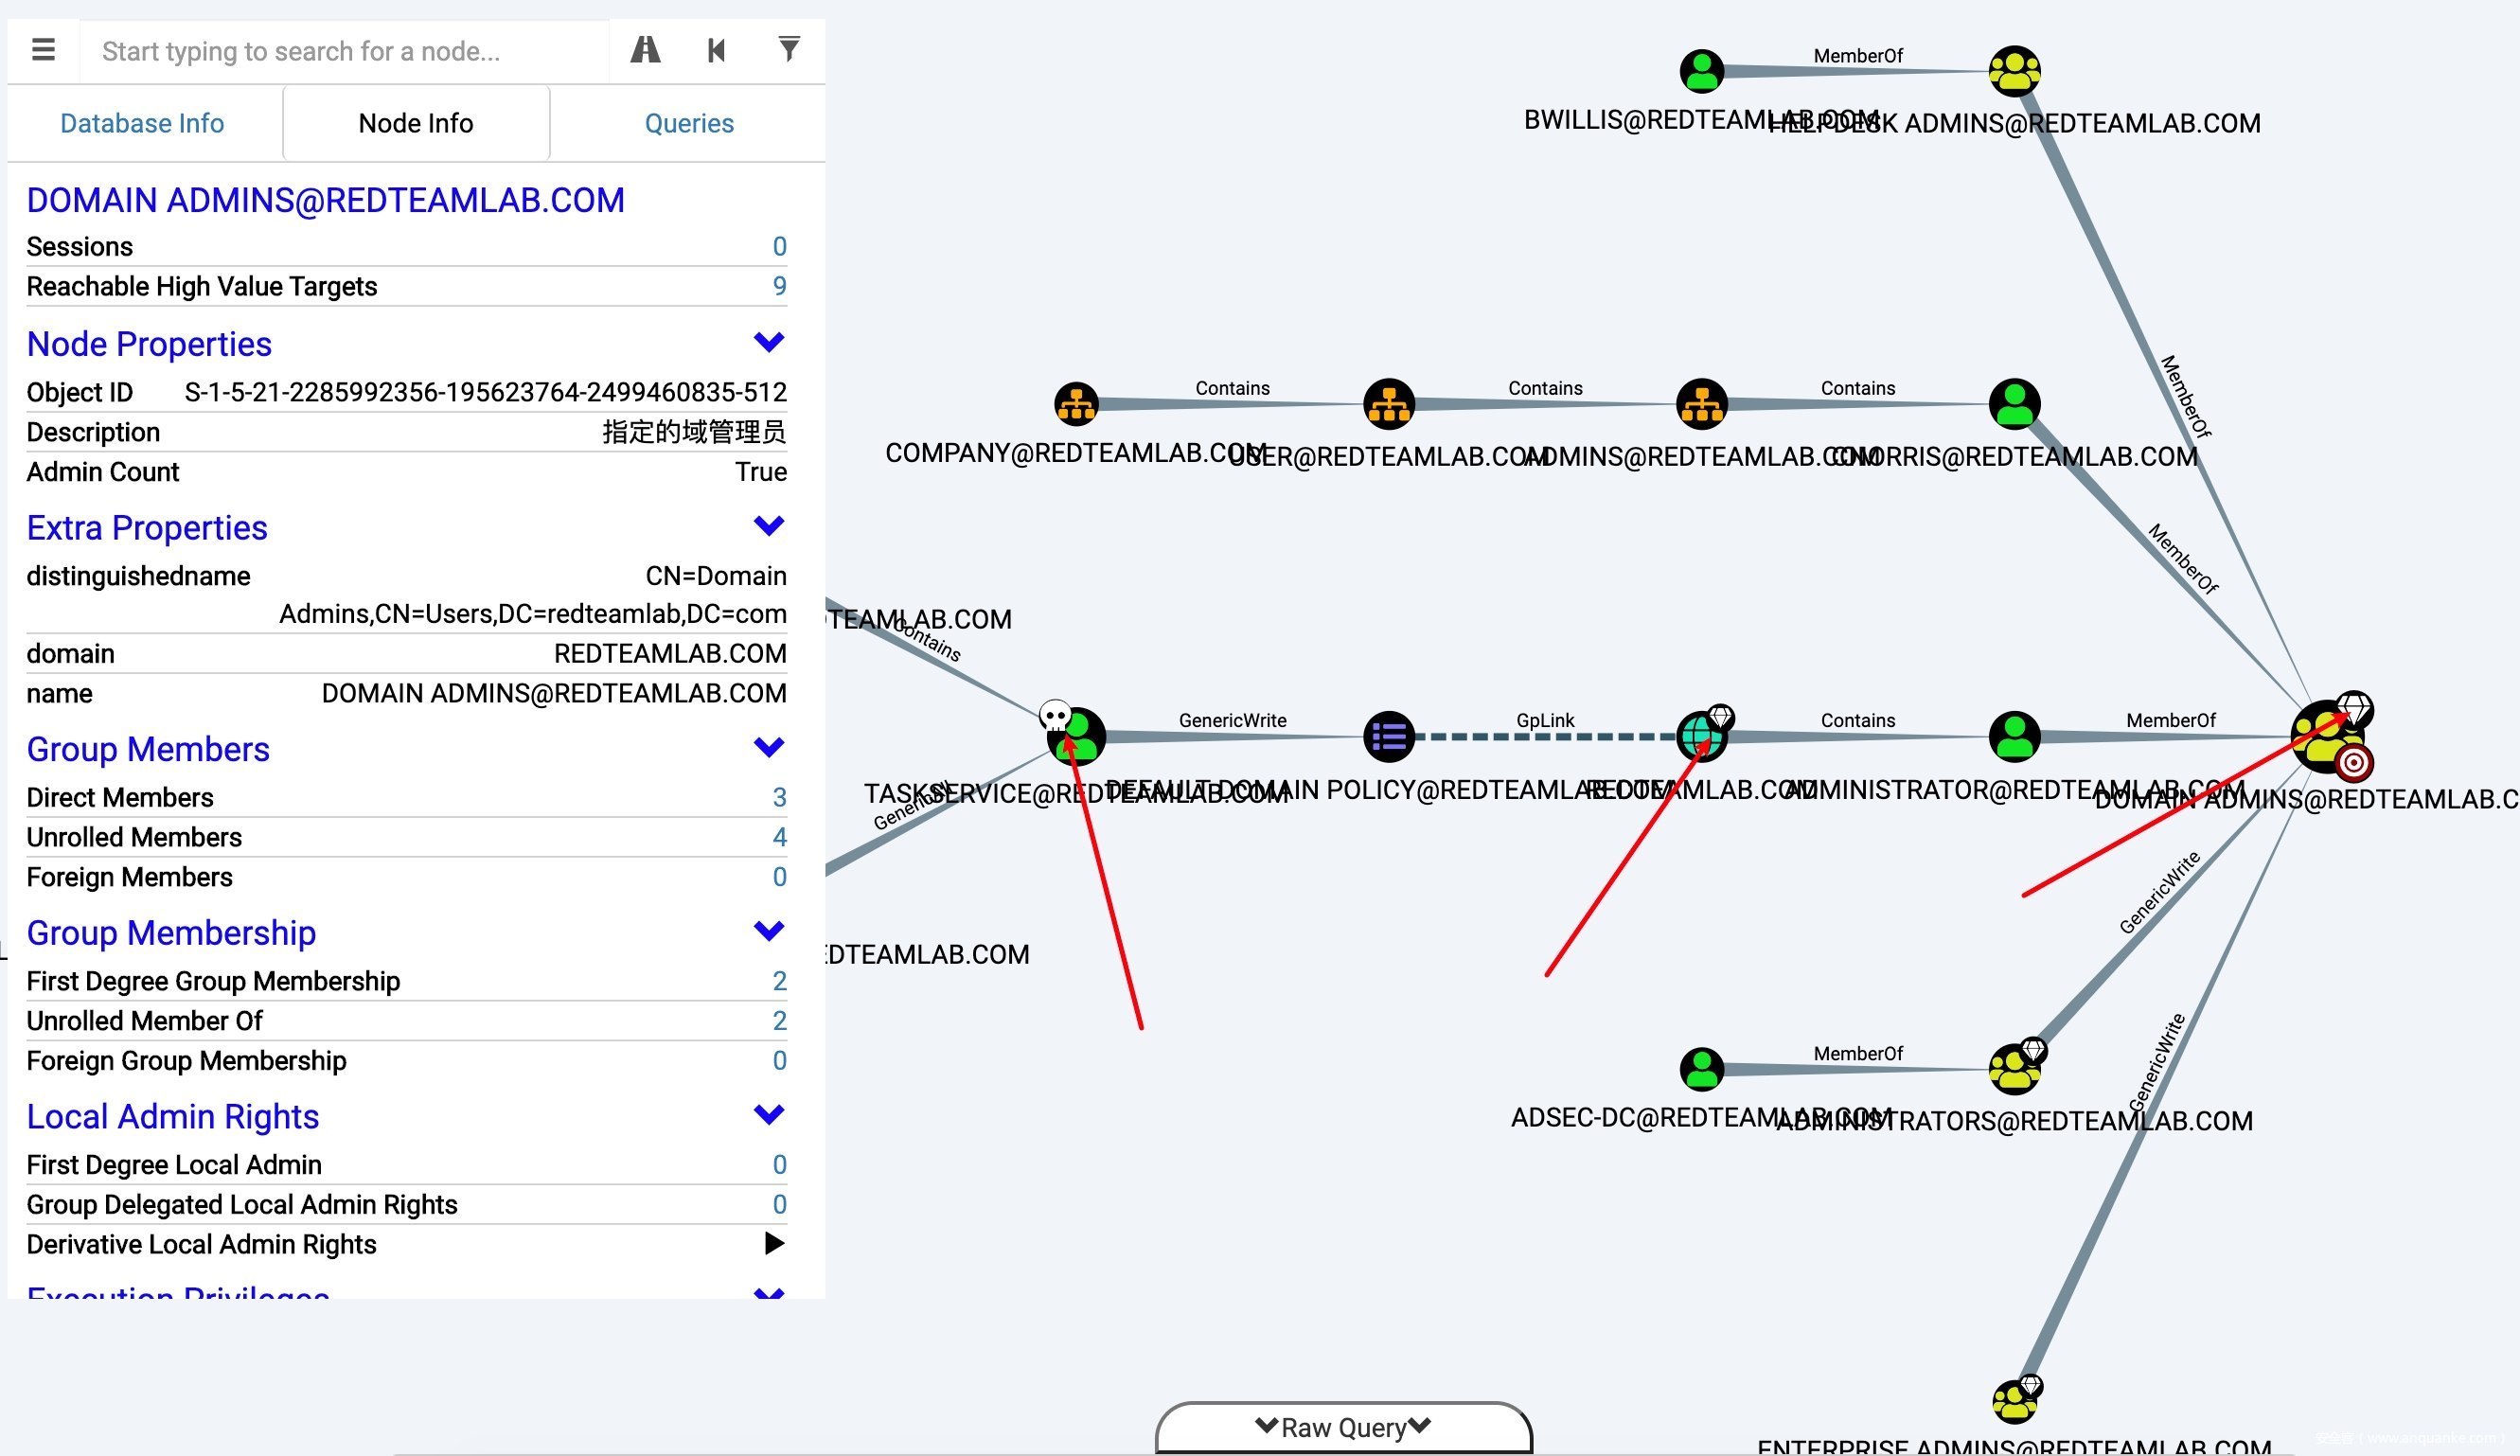Click the back/previous query icon
The height and width of the screenshot is (1456, 2520).
pyautogui.click(x=716, y=50)
